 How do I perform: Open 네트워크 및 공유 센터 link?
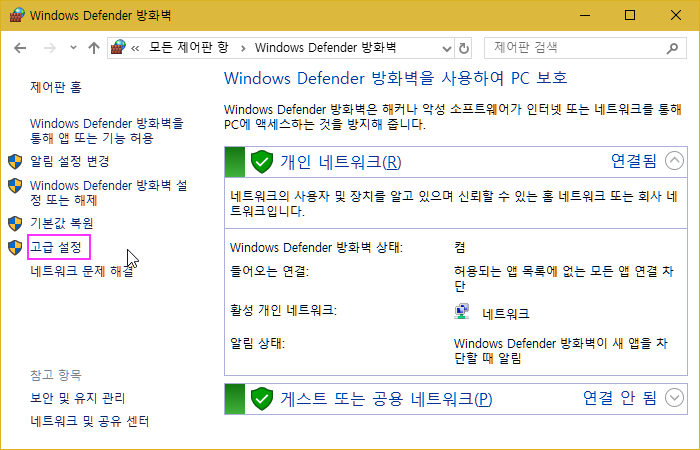(x=89, y=421)
